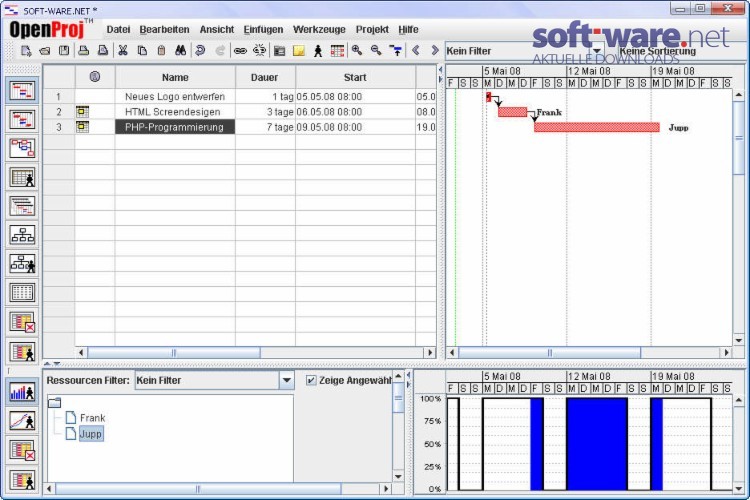Click the task table horizontal scrollbar
The width and height of the screenshot is (750, 500).
click(174, 353)
